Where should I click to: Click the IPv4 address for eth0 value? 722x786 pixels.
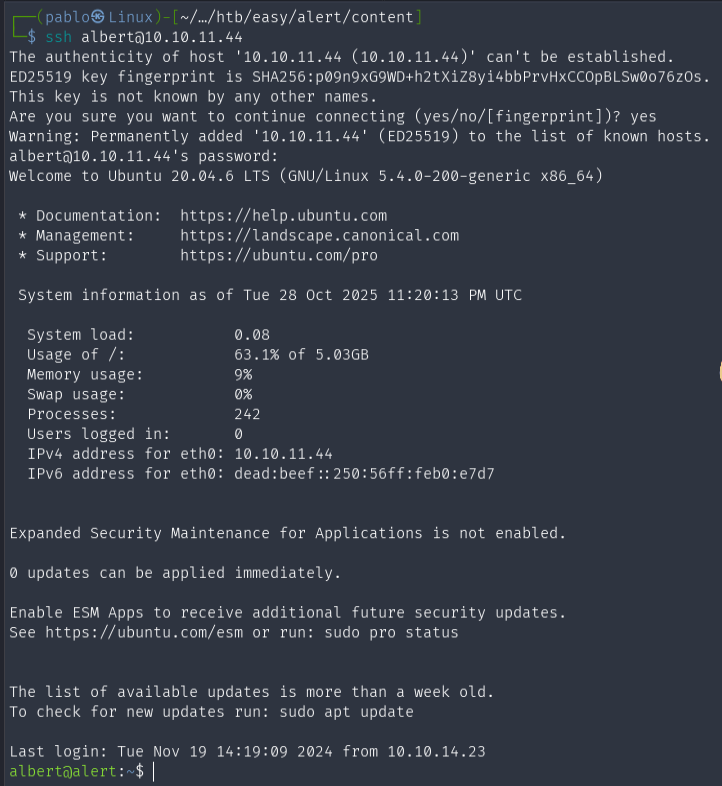[283, 454]
